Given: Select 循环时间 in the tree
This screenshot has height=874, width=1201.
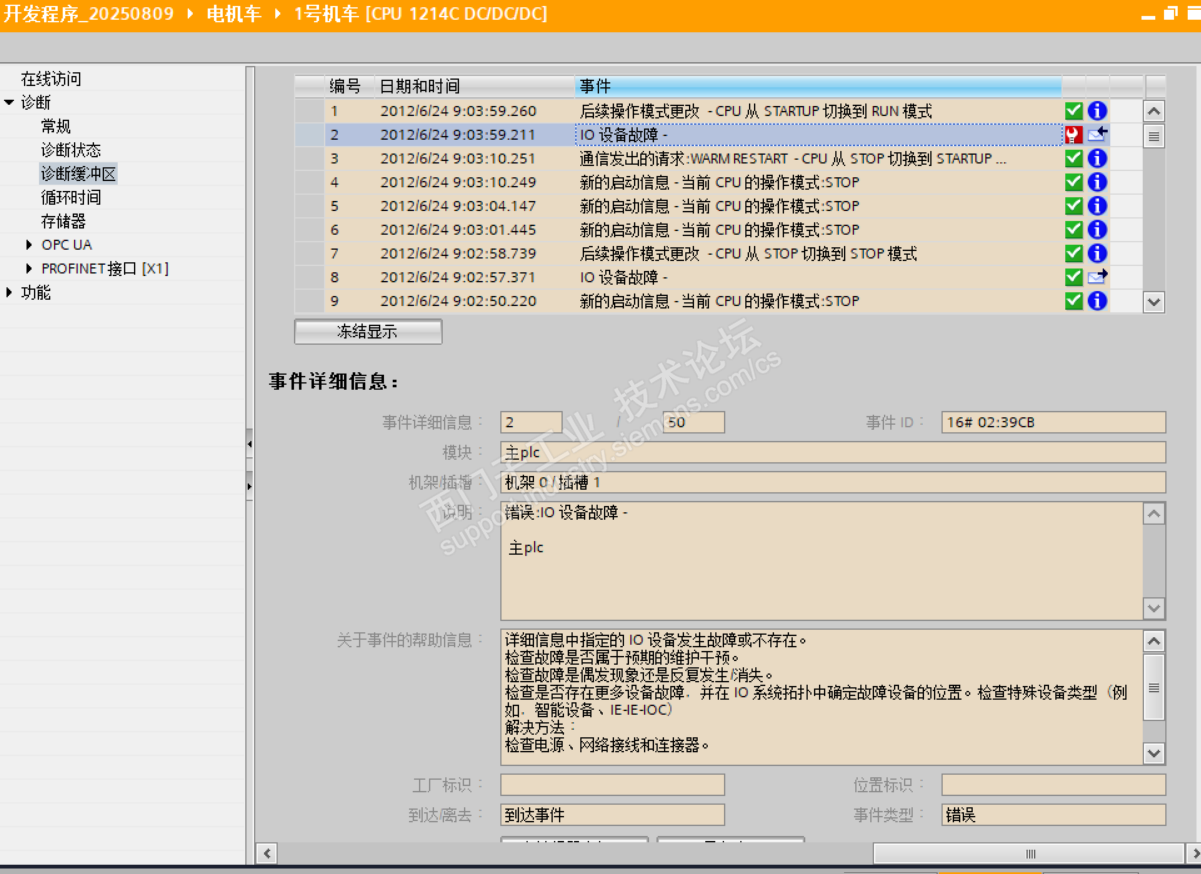Looking at the screenshot, I should click(x=71, y=197).
